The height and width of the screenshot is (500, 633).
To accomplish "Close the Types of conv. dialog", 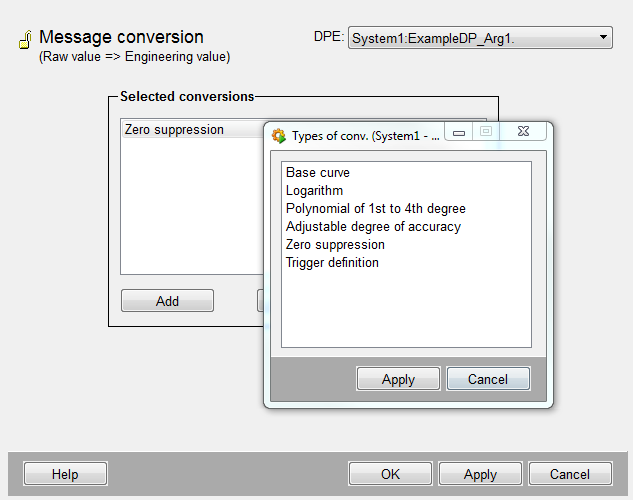I will pos(523,131).
